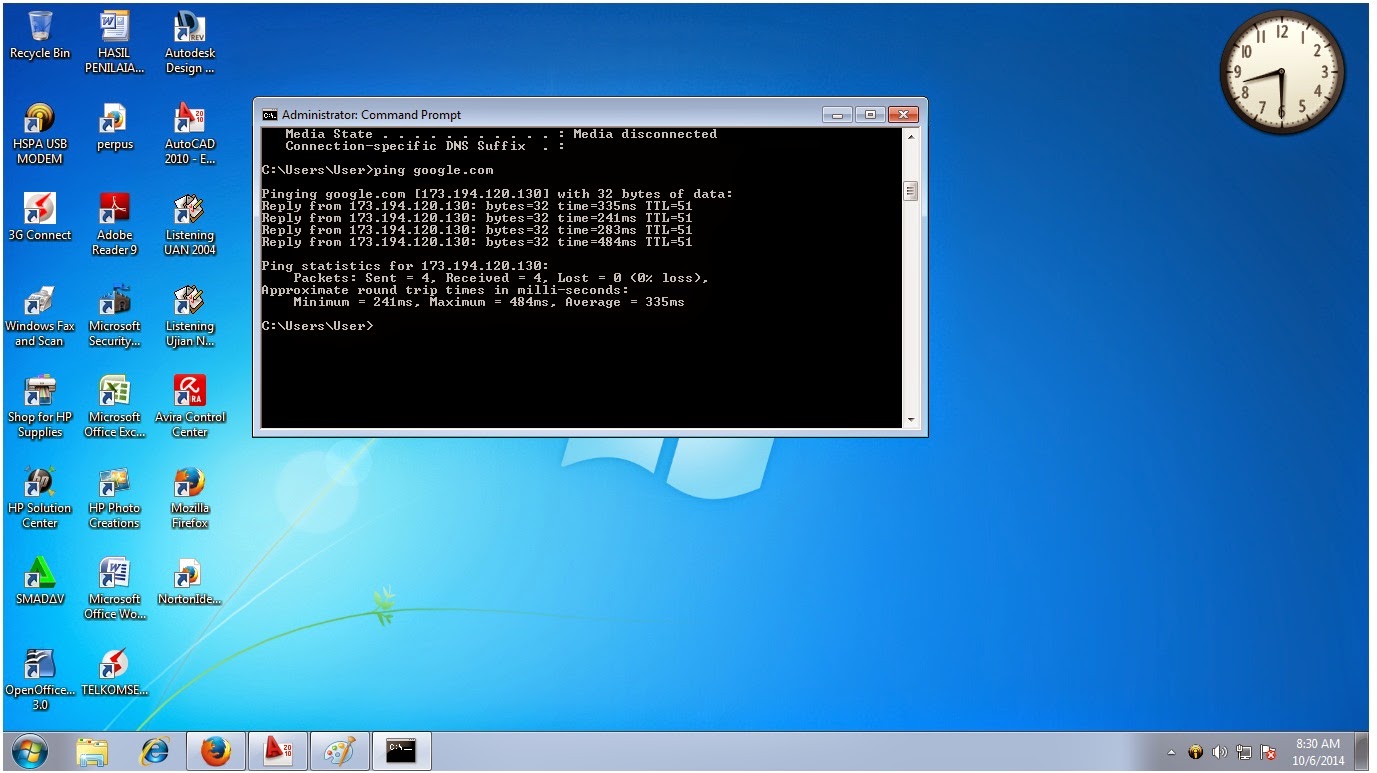Click the last C:\Users\User> prompt line
Screen dimensions: 1377x773
[317, 326]
